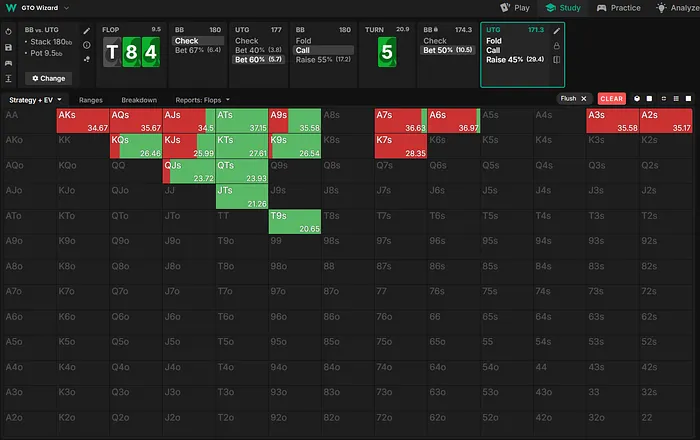The height and width of the screenshot is (440, 700).
Task: Click the pencil icon in the UTG action panel
Action: [x=557, y=31]
